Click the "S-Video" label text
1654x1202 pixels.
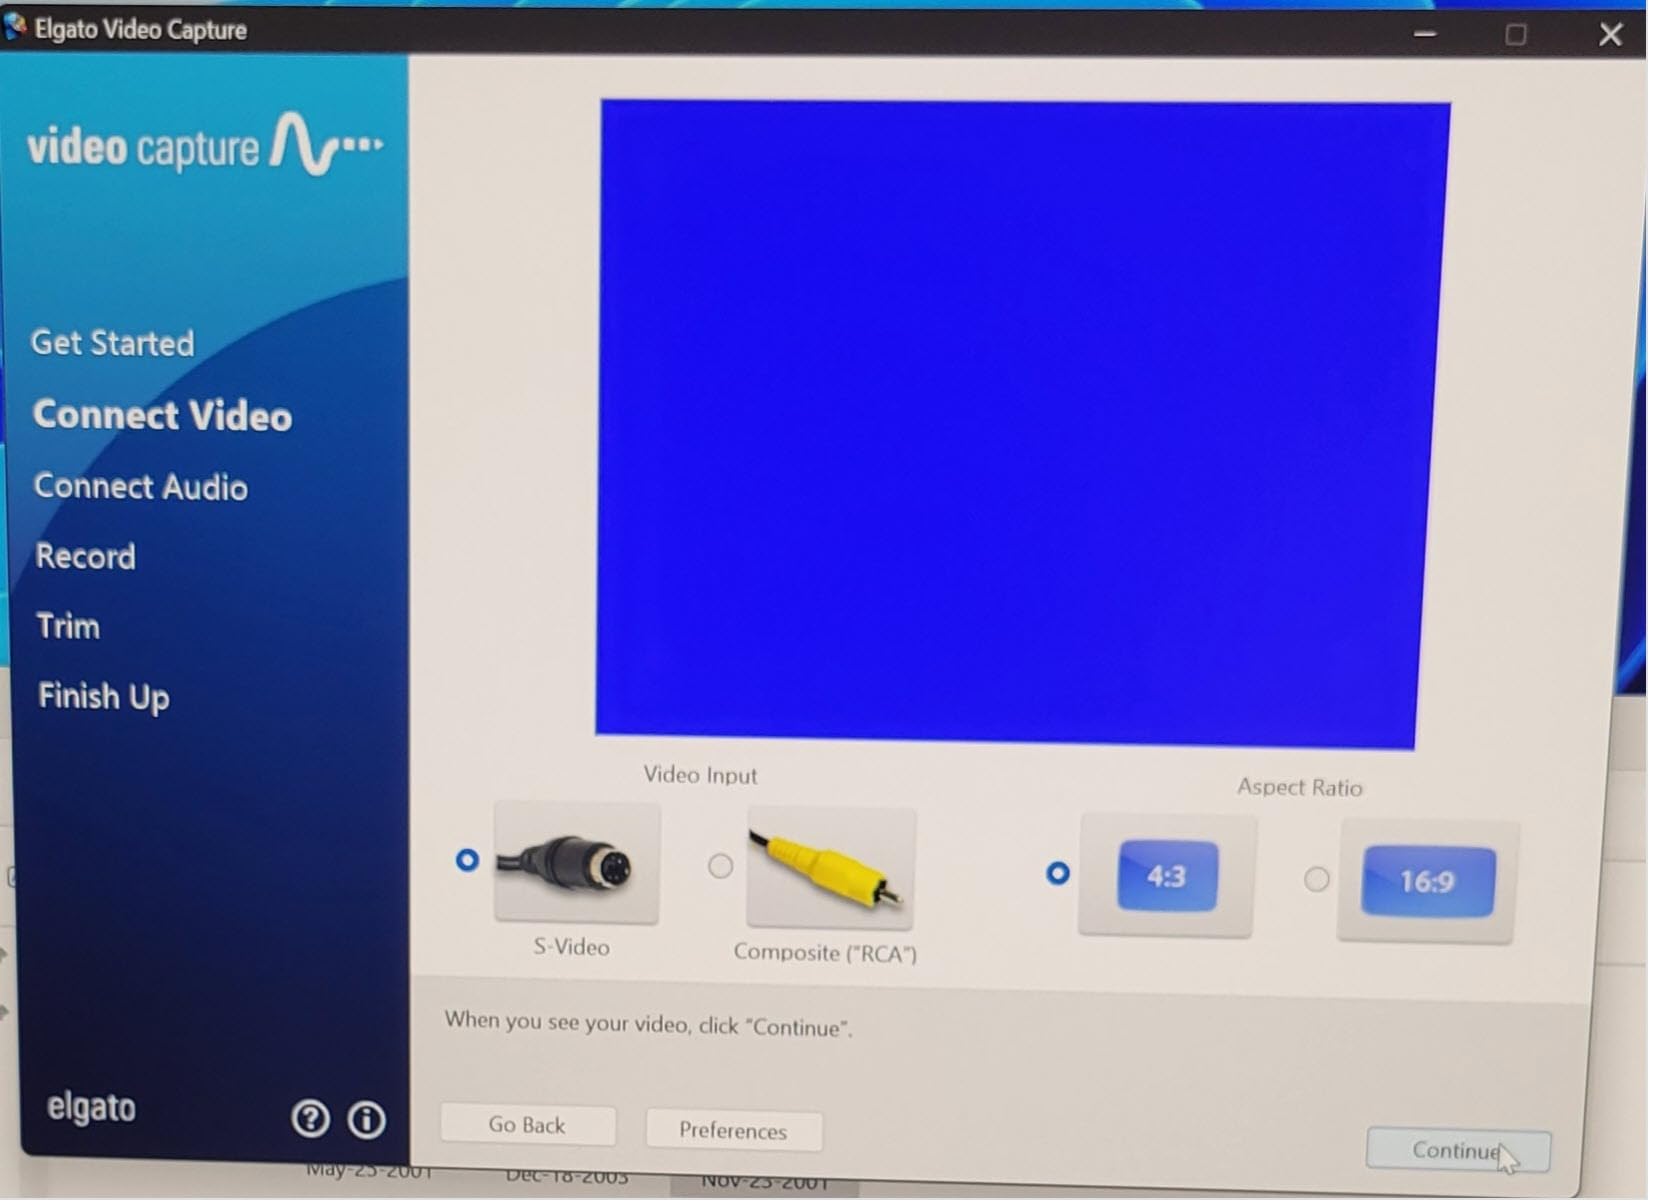[571, 947]
